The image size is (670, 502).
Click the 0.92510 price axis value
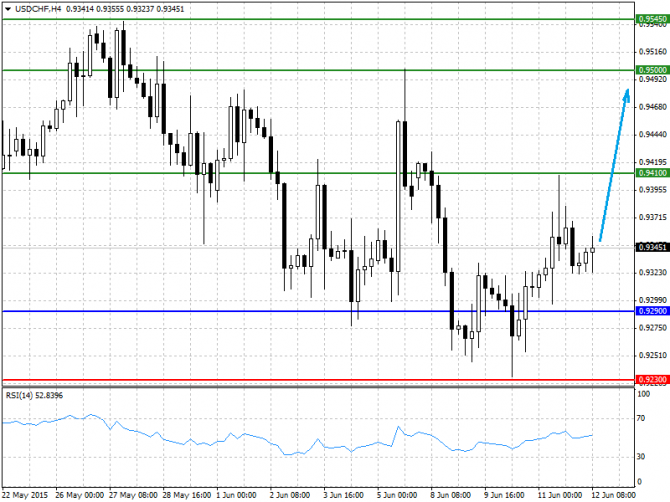pyautogui.click(x=652, y=355)
